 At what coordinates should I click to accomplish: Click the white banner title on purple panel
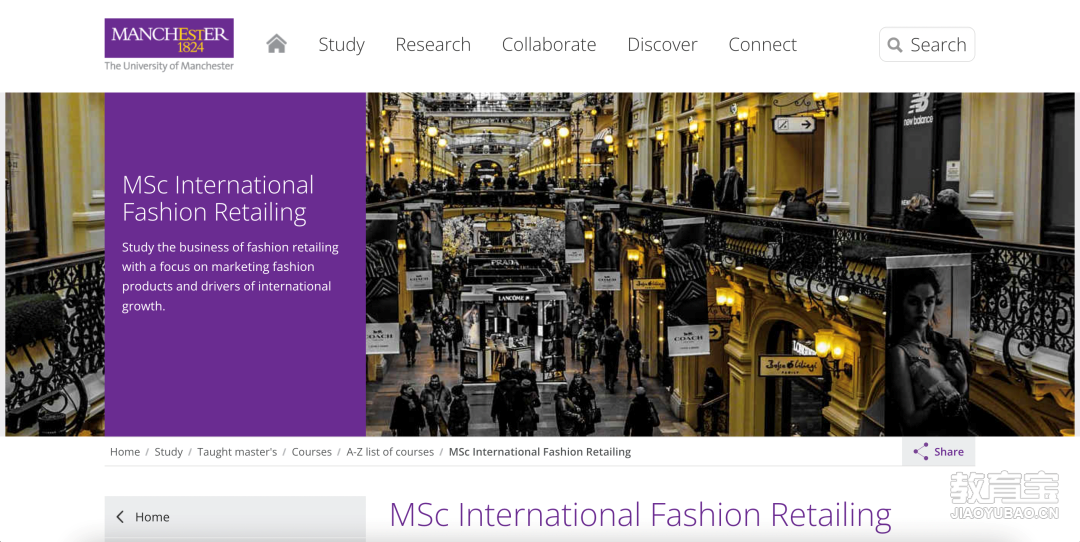tap(218, 198)
